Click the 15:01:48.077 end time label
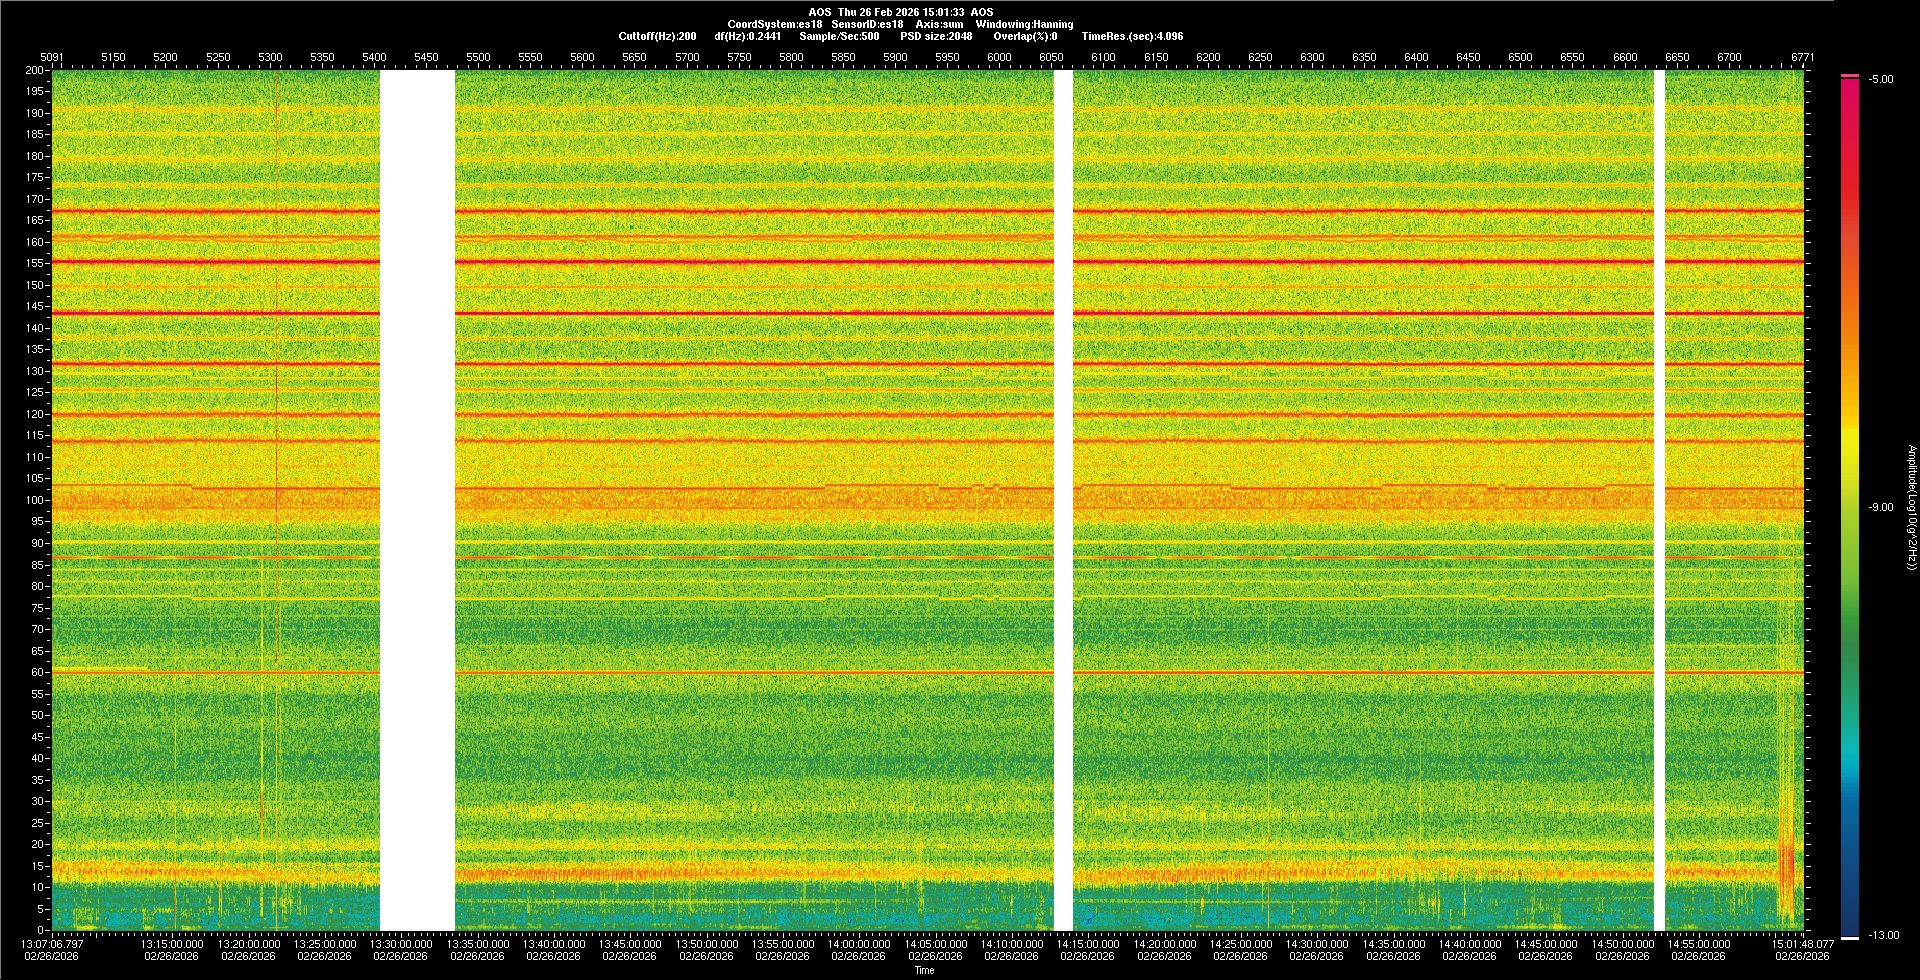Viewport: 1920px width, 980px height. click(1803, 944)
